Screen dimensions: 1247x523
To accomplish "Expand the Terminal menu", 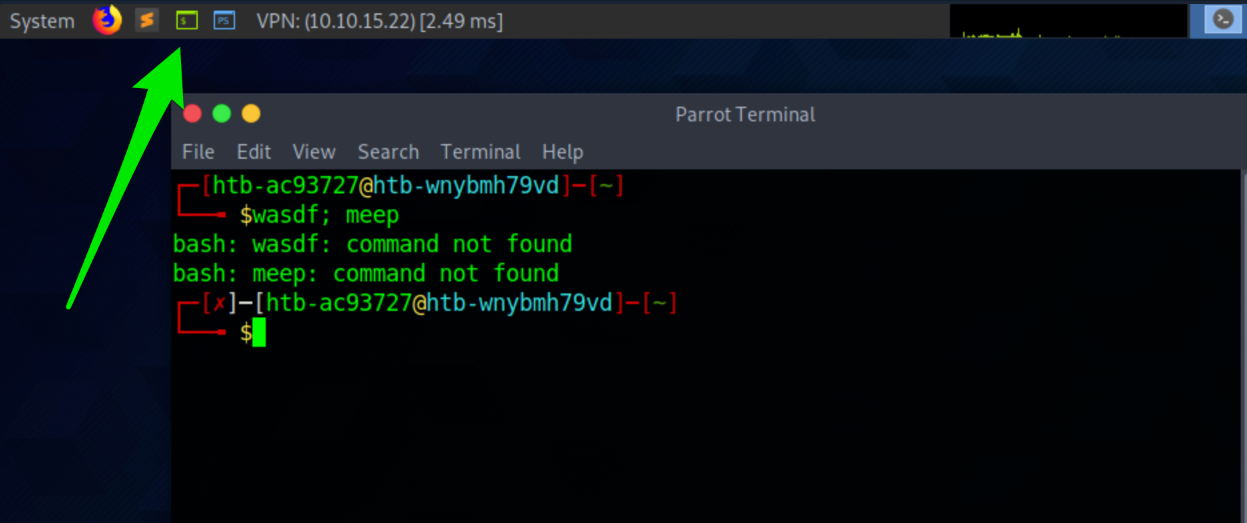I will click(480, 152).
